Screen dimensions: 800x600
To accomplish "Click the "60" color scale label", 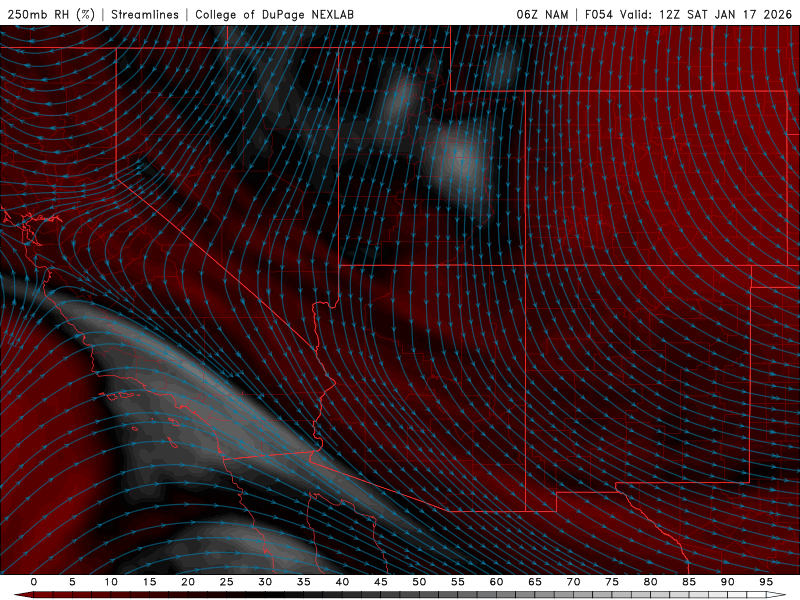I will click(x=496, y=582).
